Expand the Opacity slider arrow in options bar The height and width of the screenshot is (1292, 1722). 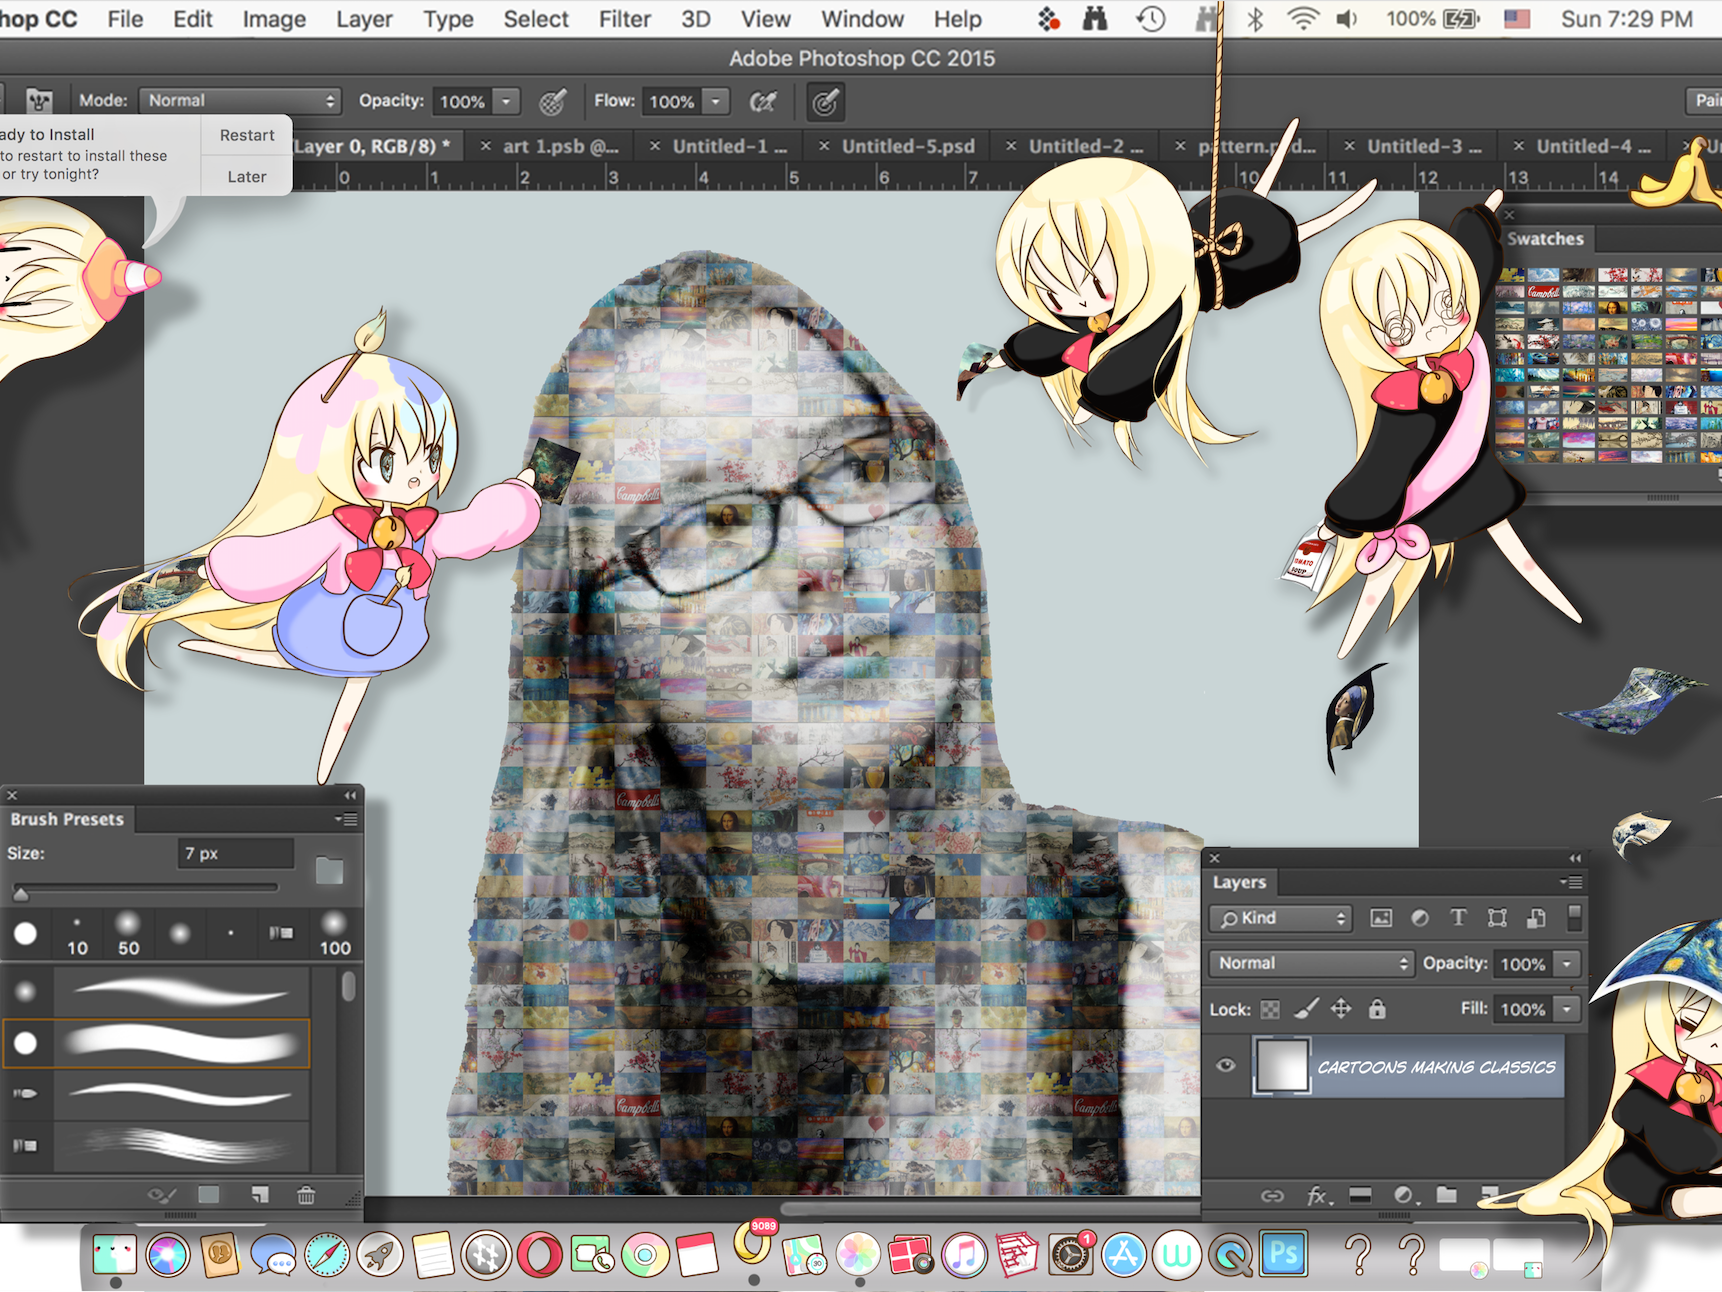pyautogui.click(x=506, y=101)
